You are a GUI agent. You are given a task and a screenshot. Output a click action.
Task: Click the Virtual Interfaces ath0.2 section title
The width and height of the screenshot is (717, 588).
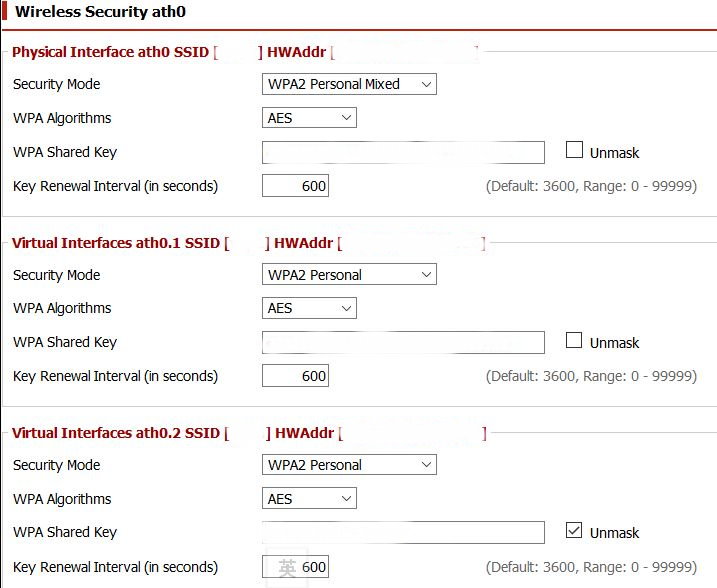116,433
